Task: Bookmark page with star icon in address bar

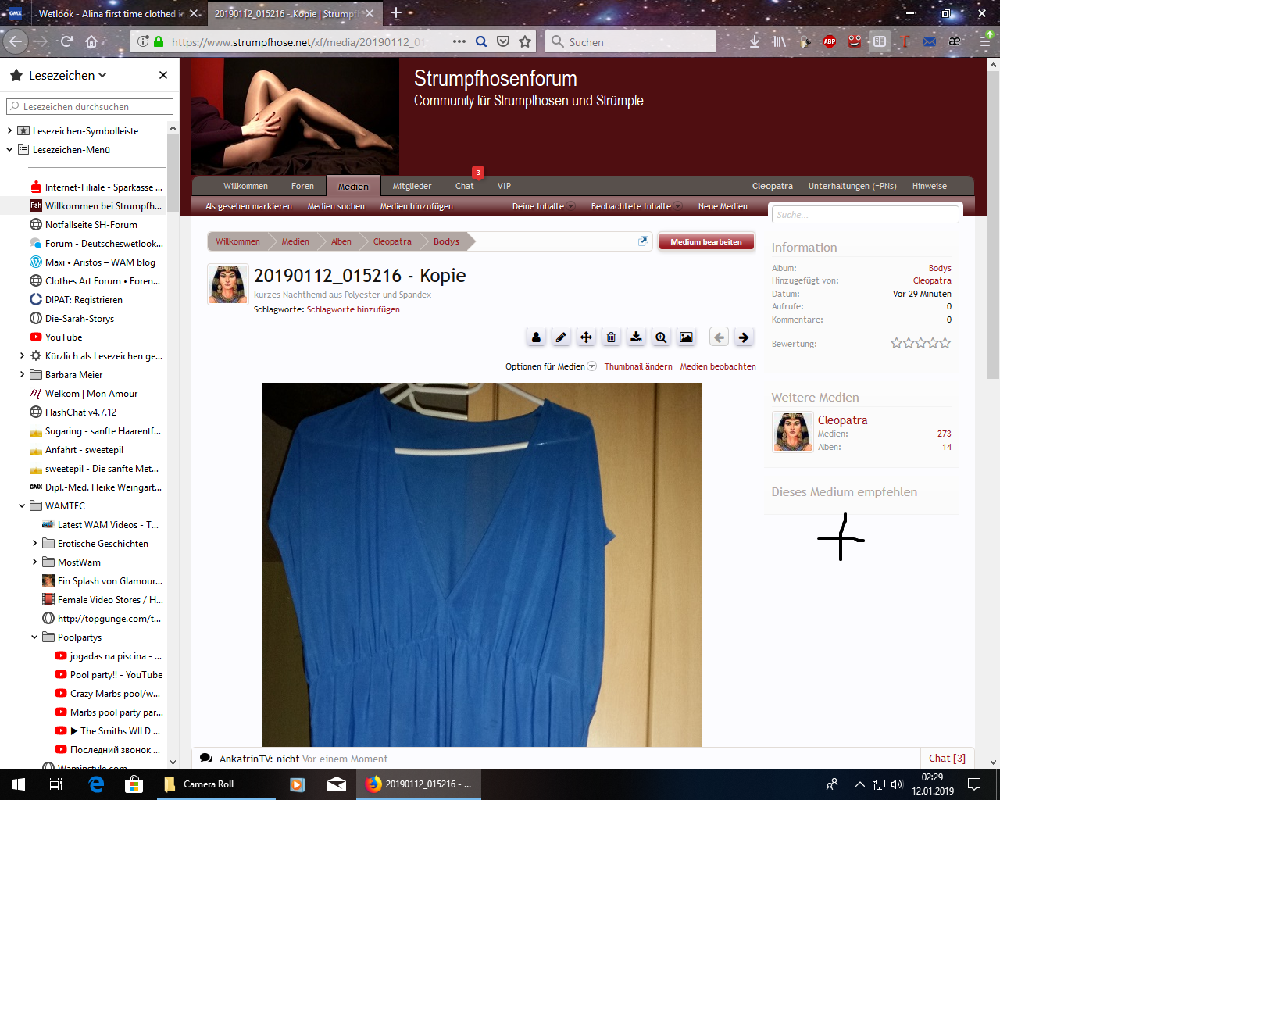Action: 525,42
